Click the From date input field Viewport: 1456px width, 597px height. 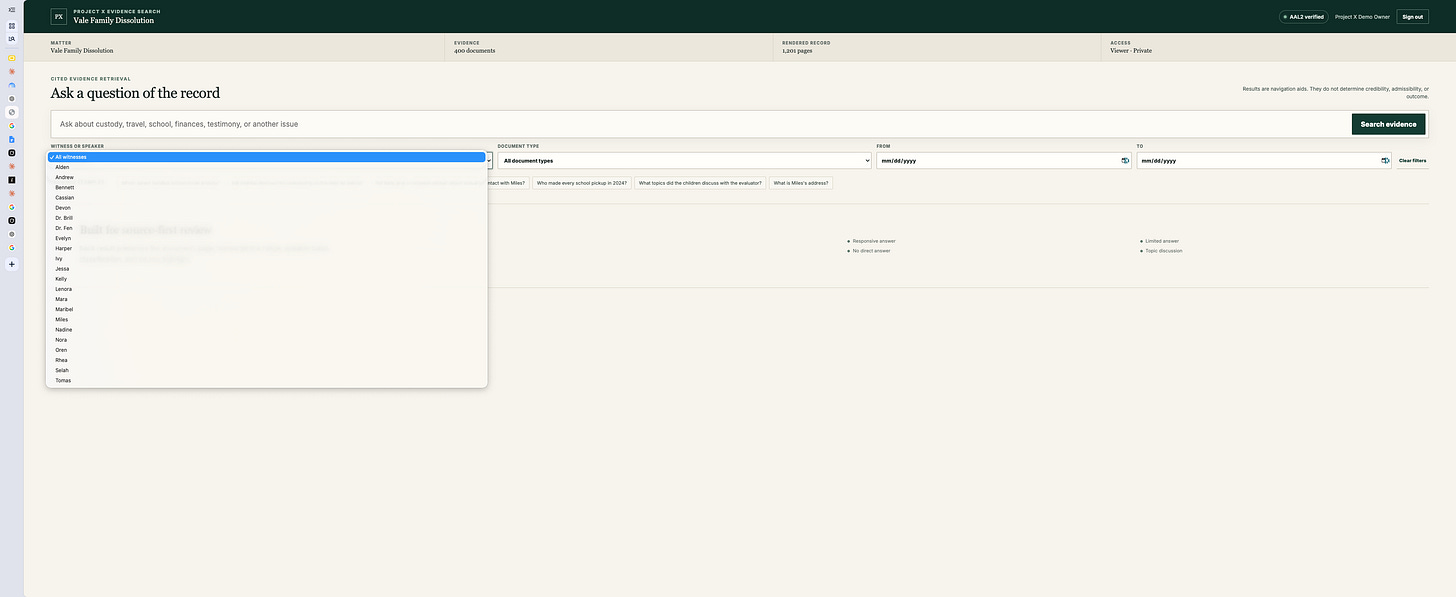click(1003, 160)
